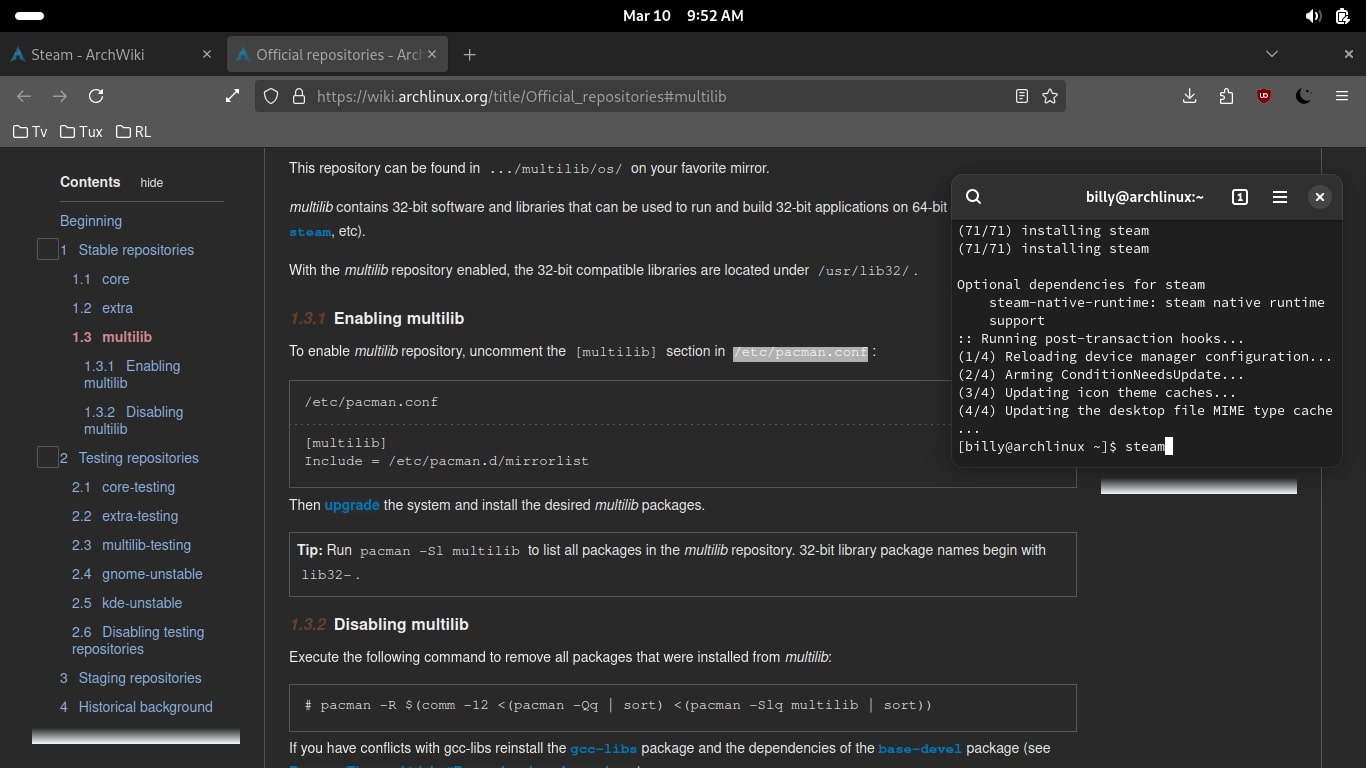Click the battery status icon
1366x768 pixels.
(1342, 16)
